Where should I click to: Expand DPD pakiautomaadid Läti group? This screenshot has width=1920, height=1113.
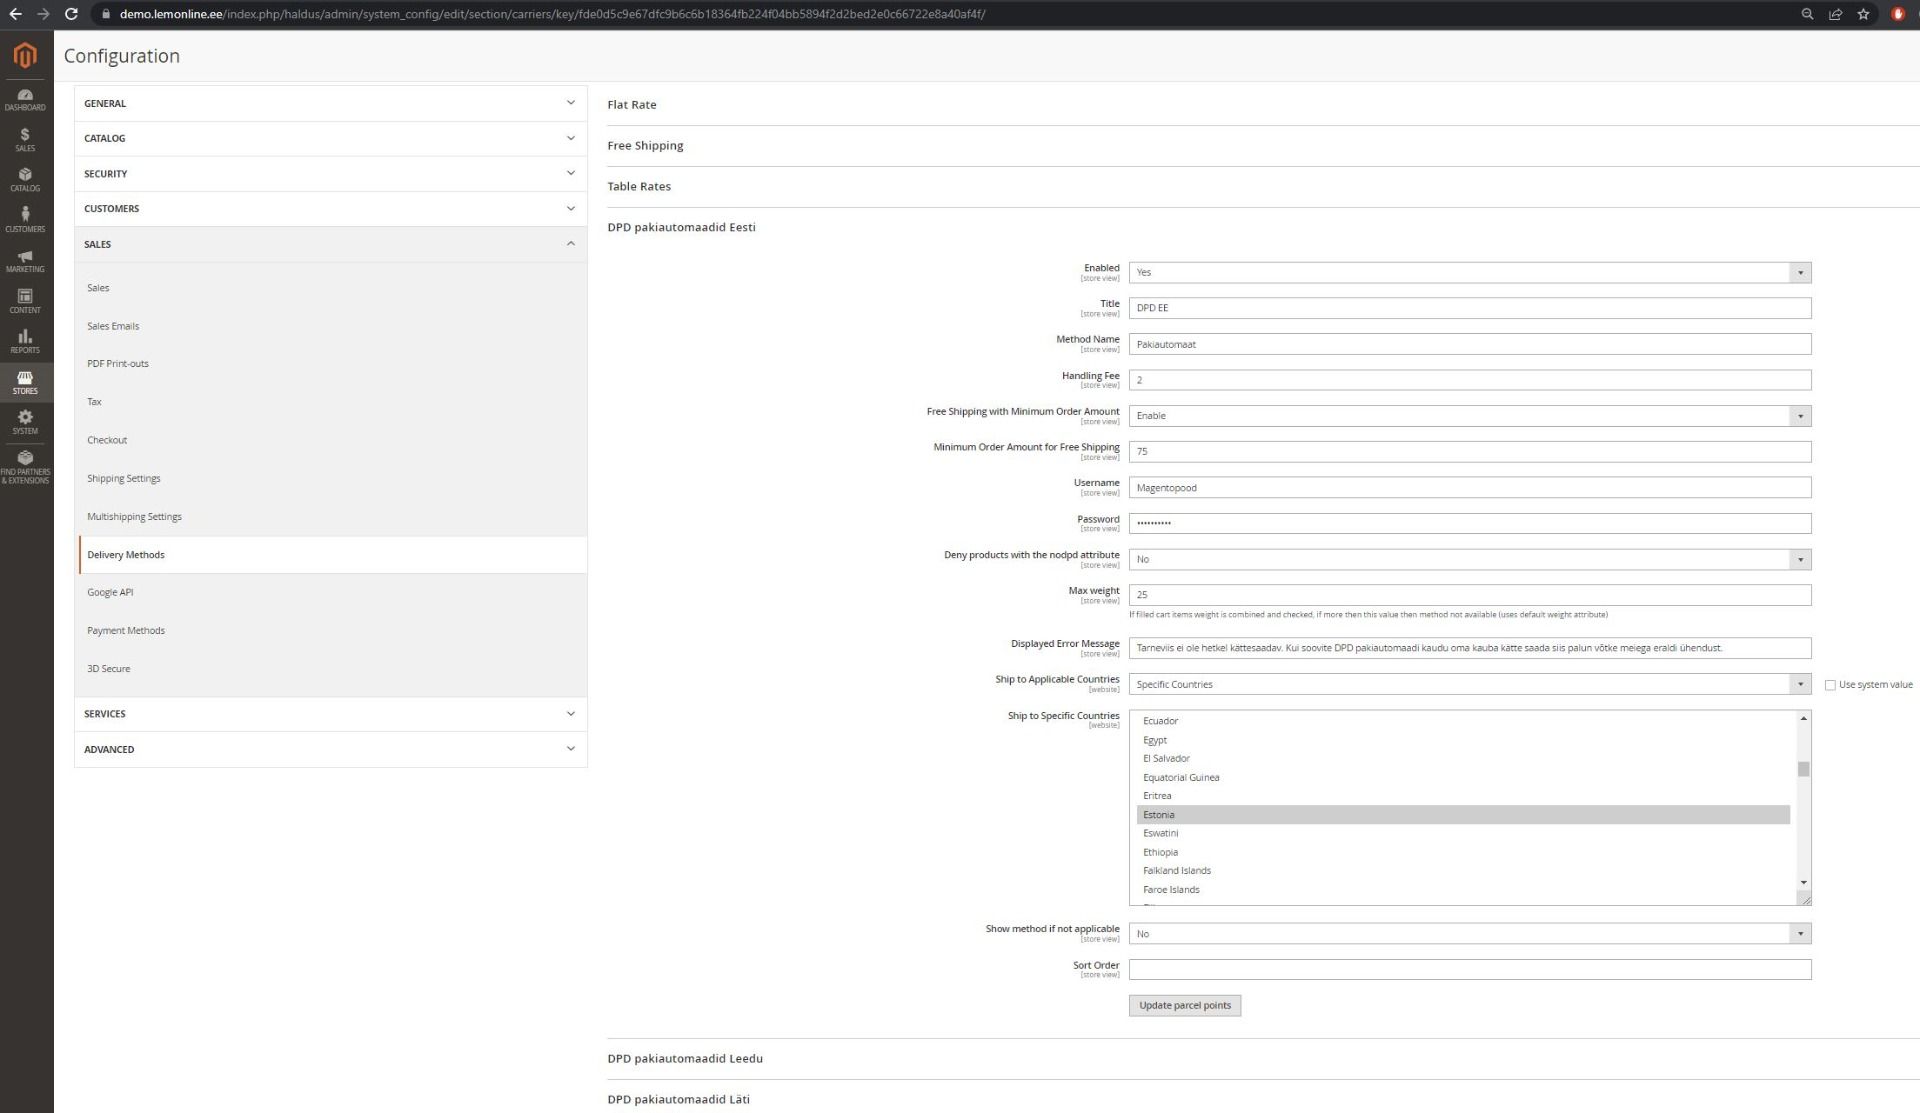point(678,1100)
